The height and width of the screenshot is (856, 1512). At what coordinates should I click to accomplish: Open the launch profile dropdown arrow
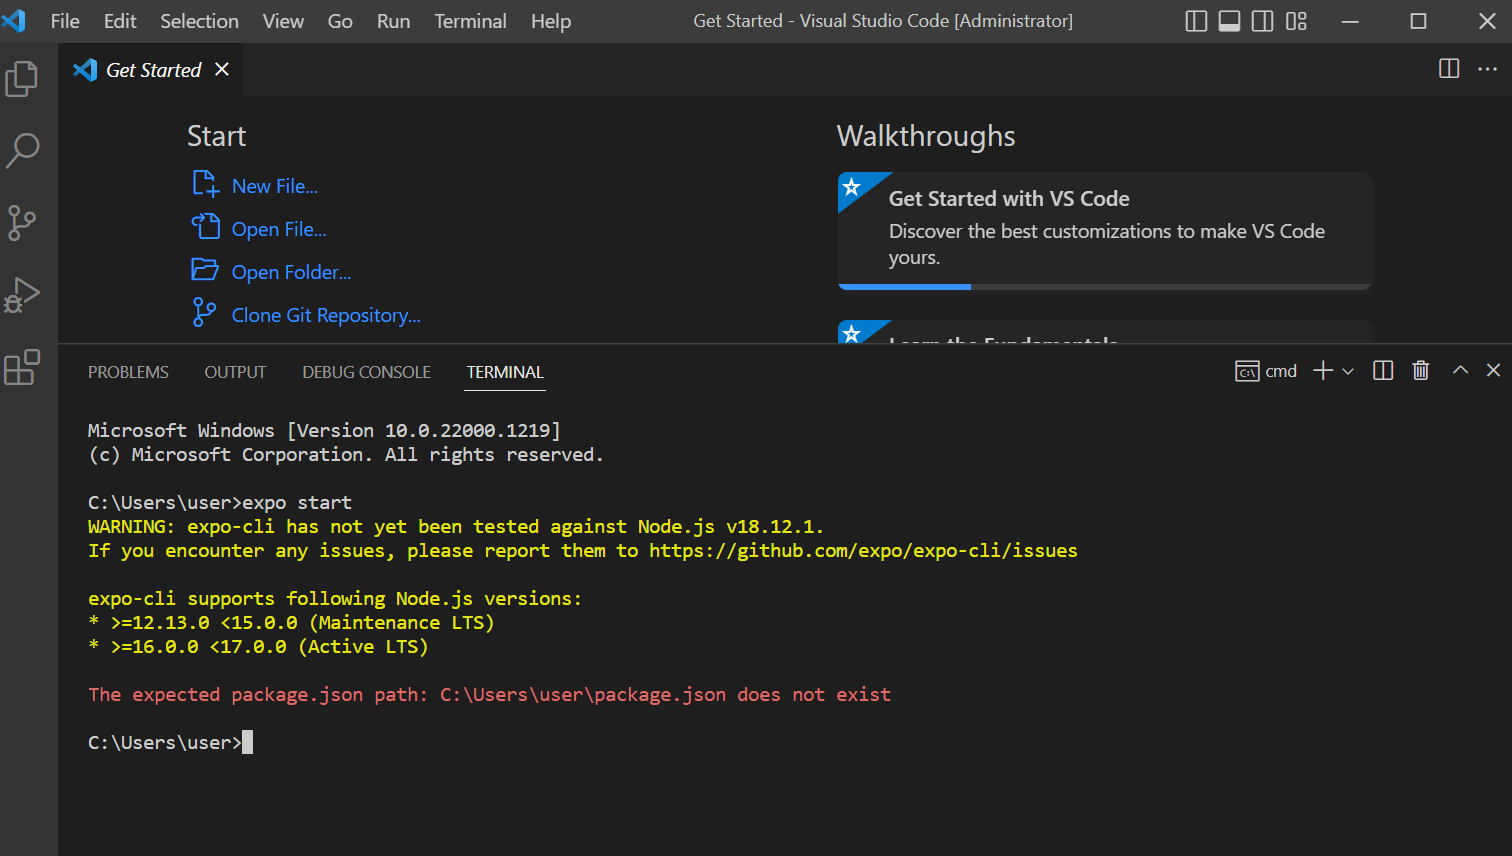pos(1348,371)
